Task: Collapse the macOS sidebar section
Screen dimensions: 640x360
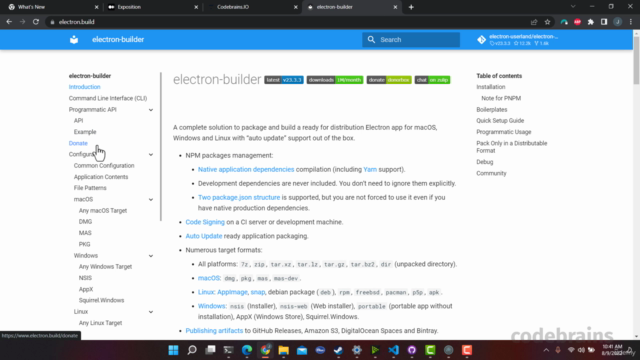Action: point(151,200)
